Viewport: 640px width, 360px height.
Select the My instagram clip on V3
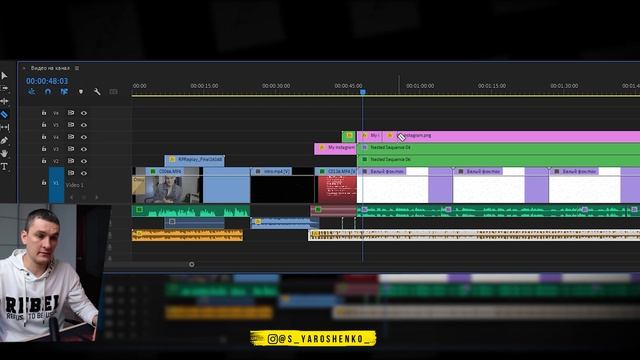335,149
